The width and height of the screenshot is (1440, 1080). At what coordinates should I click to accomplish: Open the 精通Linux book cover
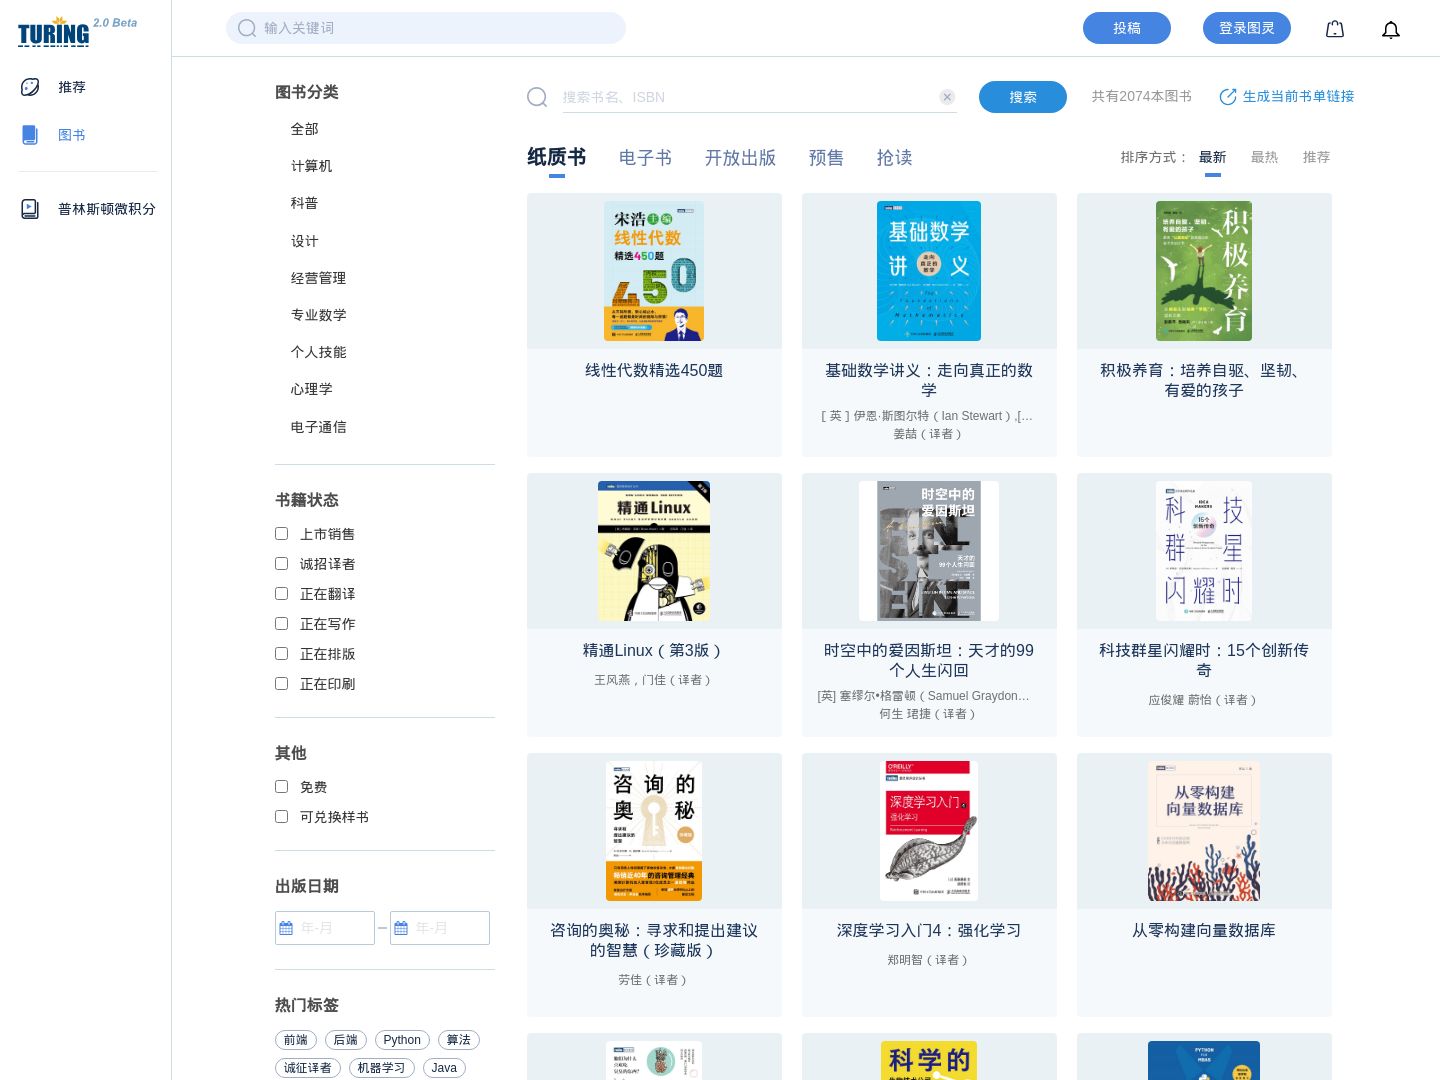tap(654, 551)
